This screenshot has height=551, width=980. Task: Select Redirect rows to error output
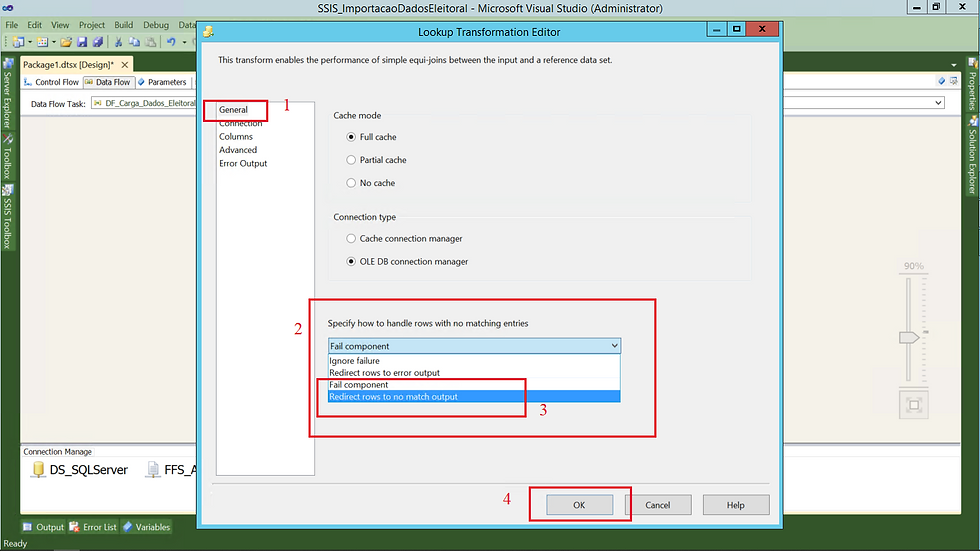tap(474, 373)
